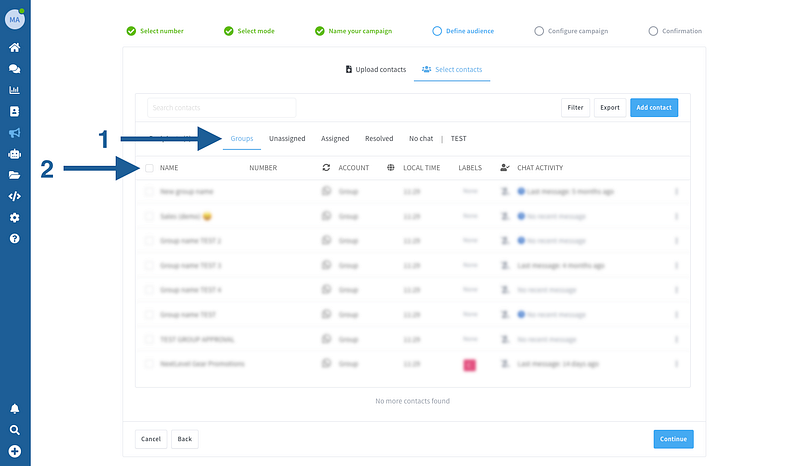
Task: Open the first row's three-dot menu
Action: pos(676,191)
